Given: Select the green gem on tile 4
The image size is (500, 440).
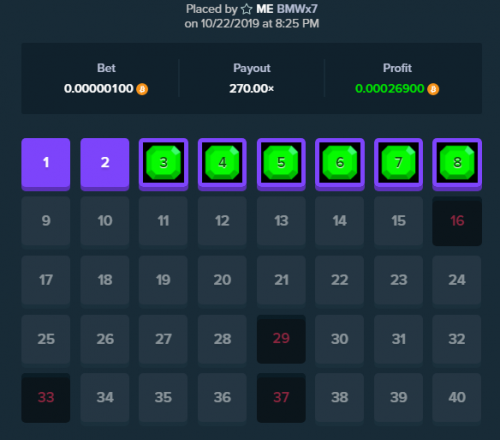Looking at the screenshot, I should pyautogui.click(x=222, y=162).
